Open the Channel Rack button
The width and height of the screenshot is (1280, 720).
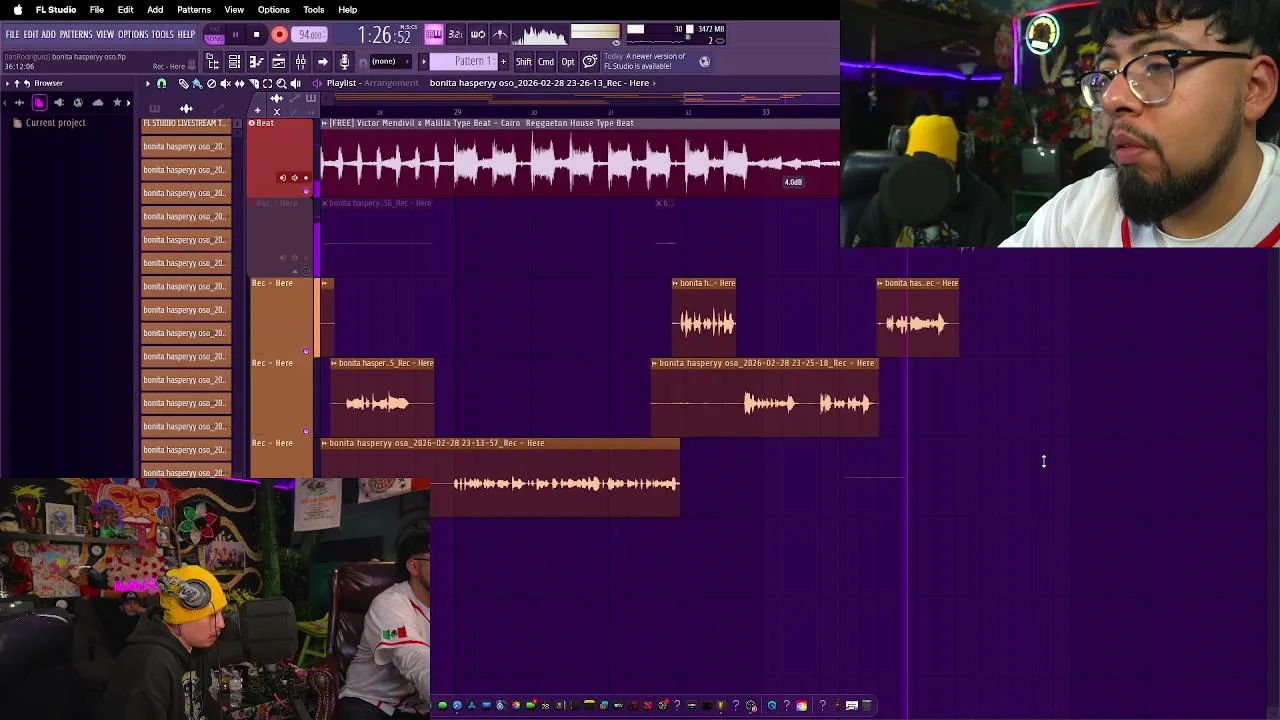(x=235, y=62)
